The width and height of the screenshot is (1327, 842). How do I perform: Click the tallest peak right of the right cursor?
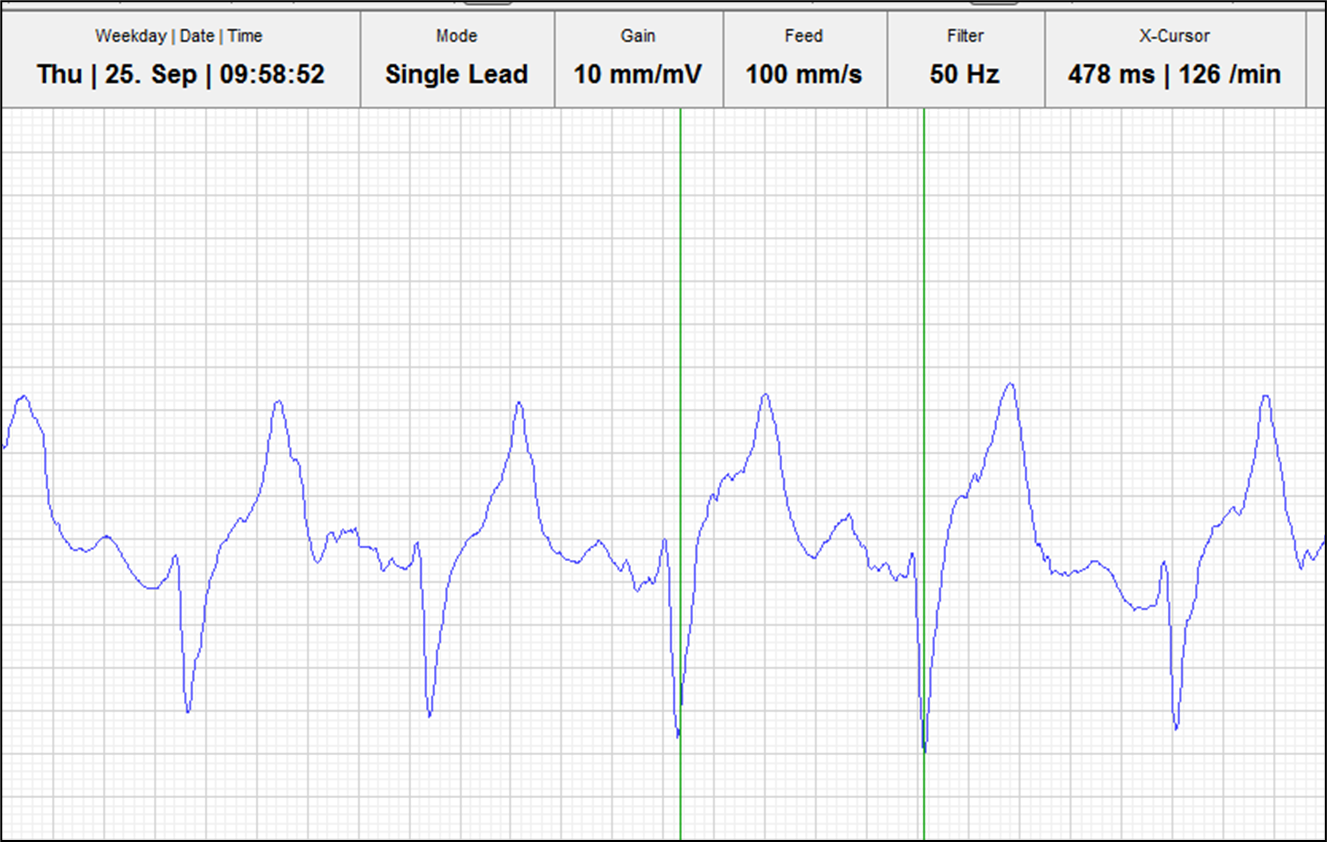1011,385
